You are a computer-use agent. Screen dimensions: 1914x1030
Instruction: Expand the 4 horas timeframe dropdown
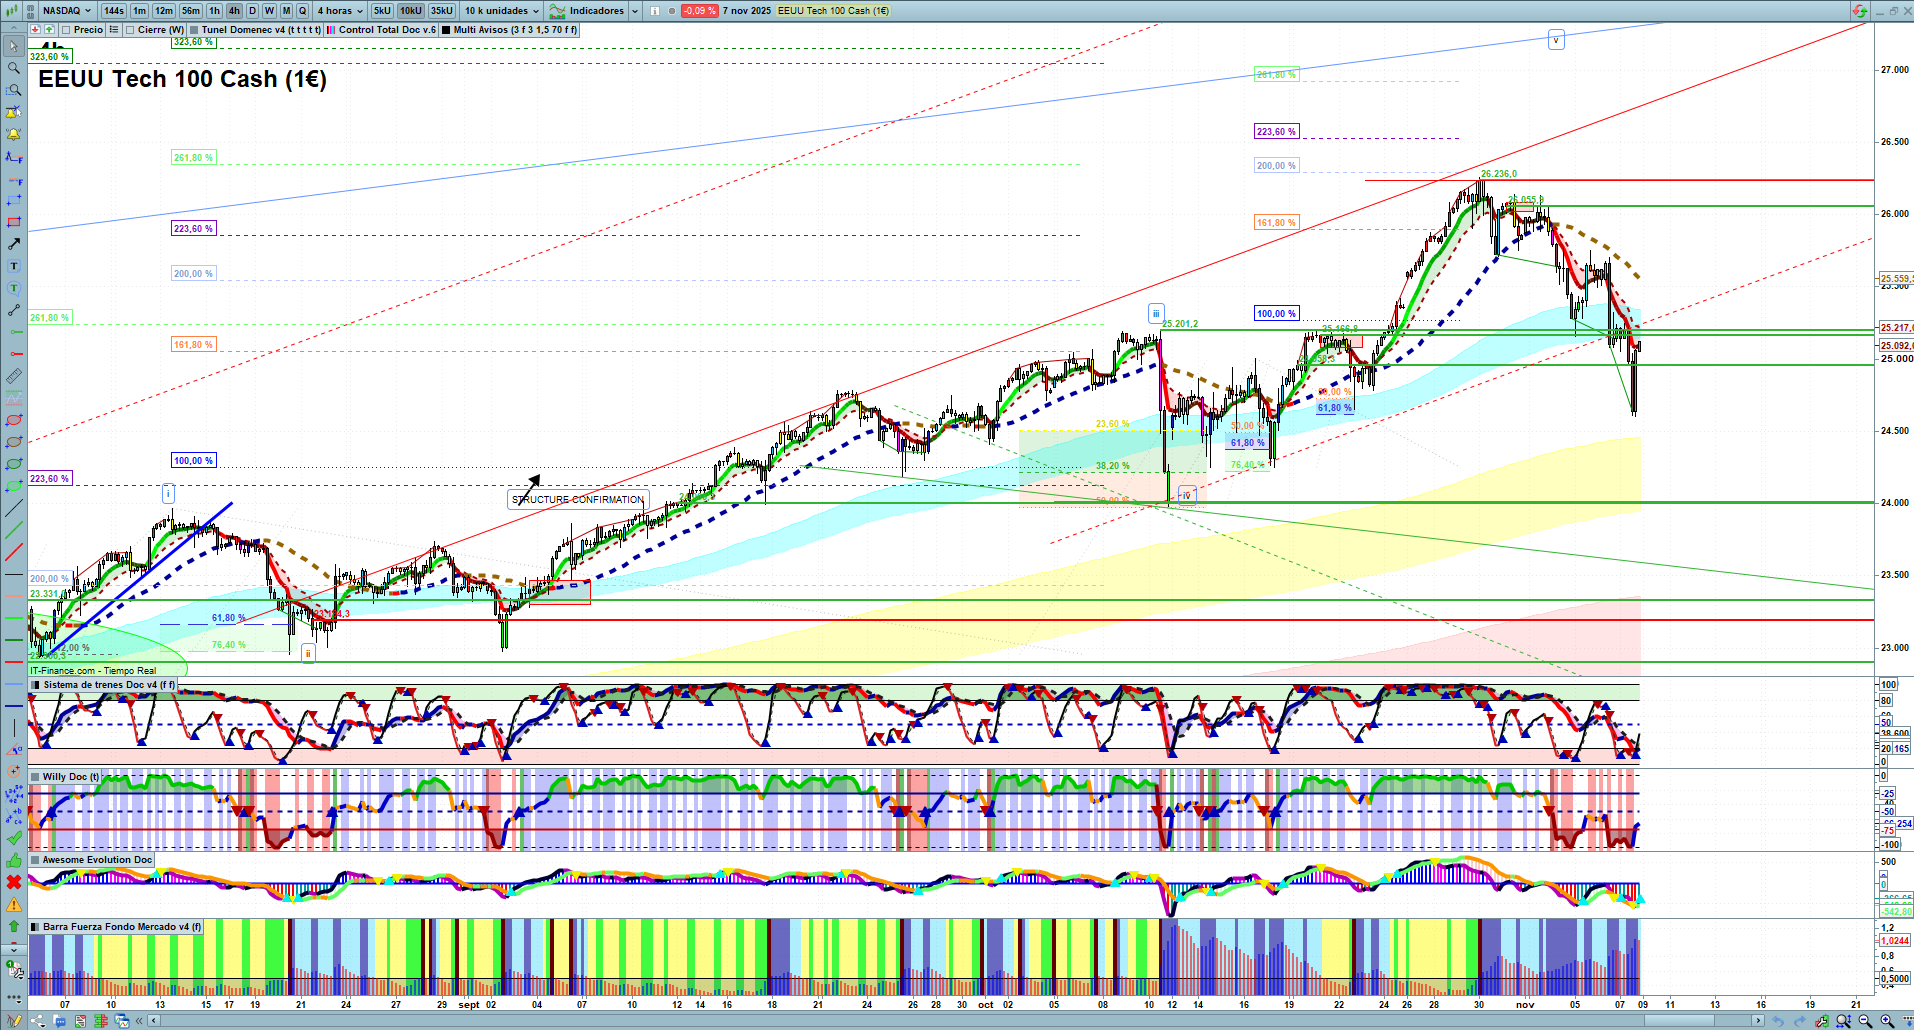coord(340,11)
